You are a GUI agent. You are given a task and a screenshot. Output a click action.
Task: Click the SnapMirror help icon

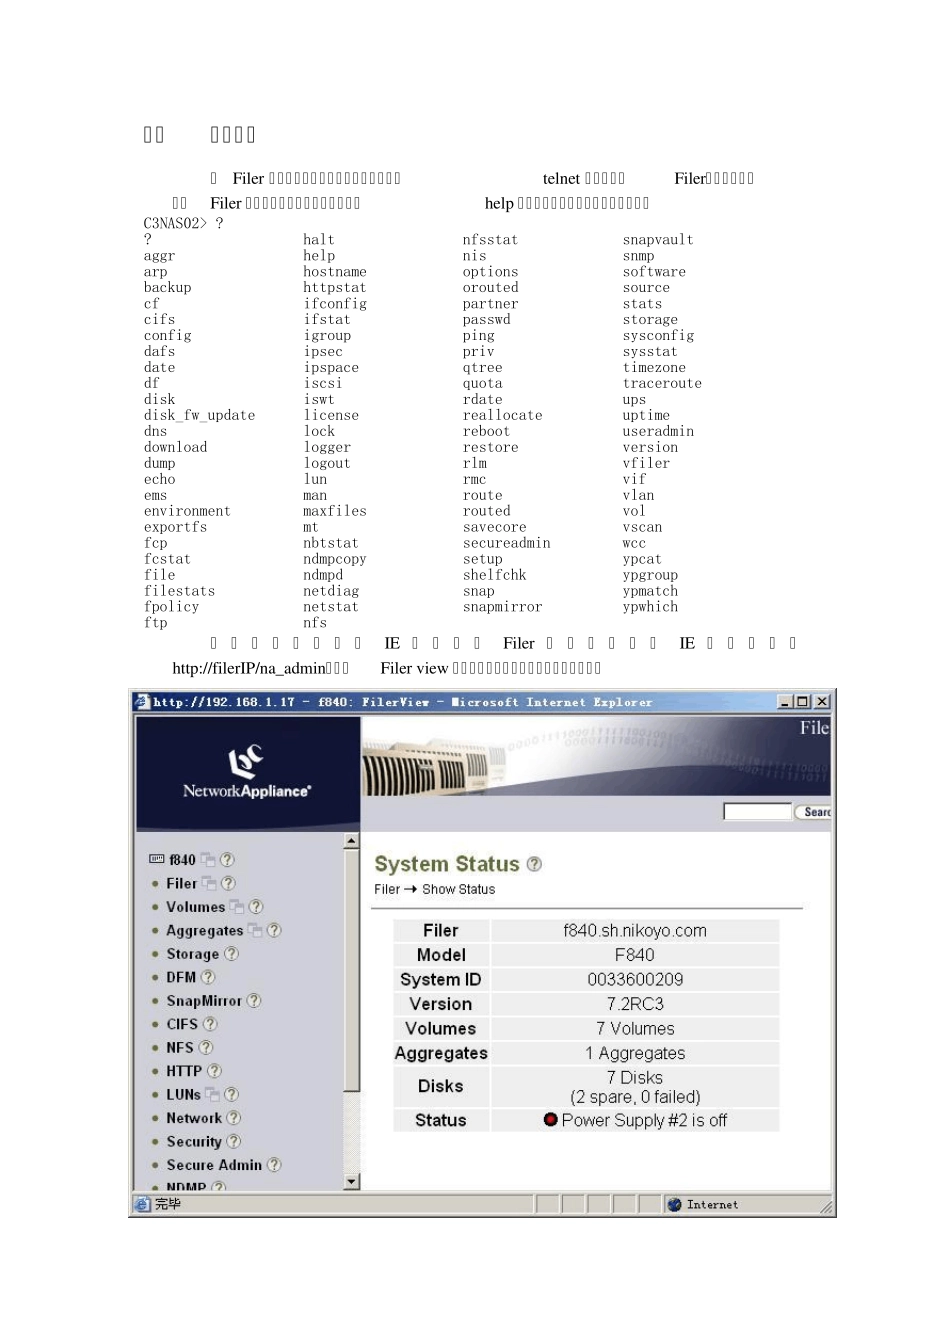pyautogui.click(x=254, y=1000)
